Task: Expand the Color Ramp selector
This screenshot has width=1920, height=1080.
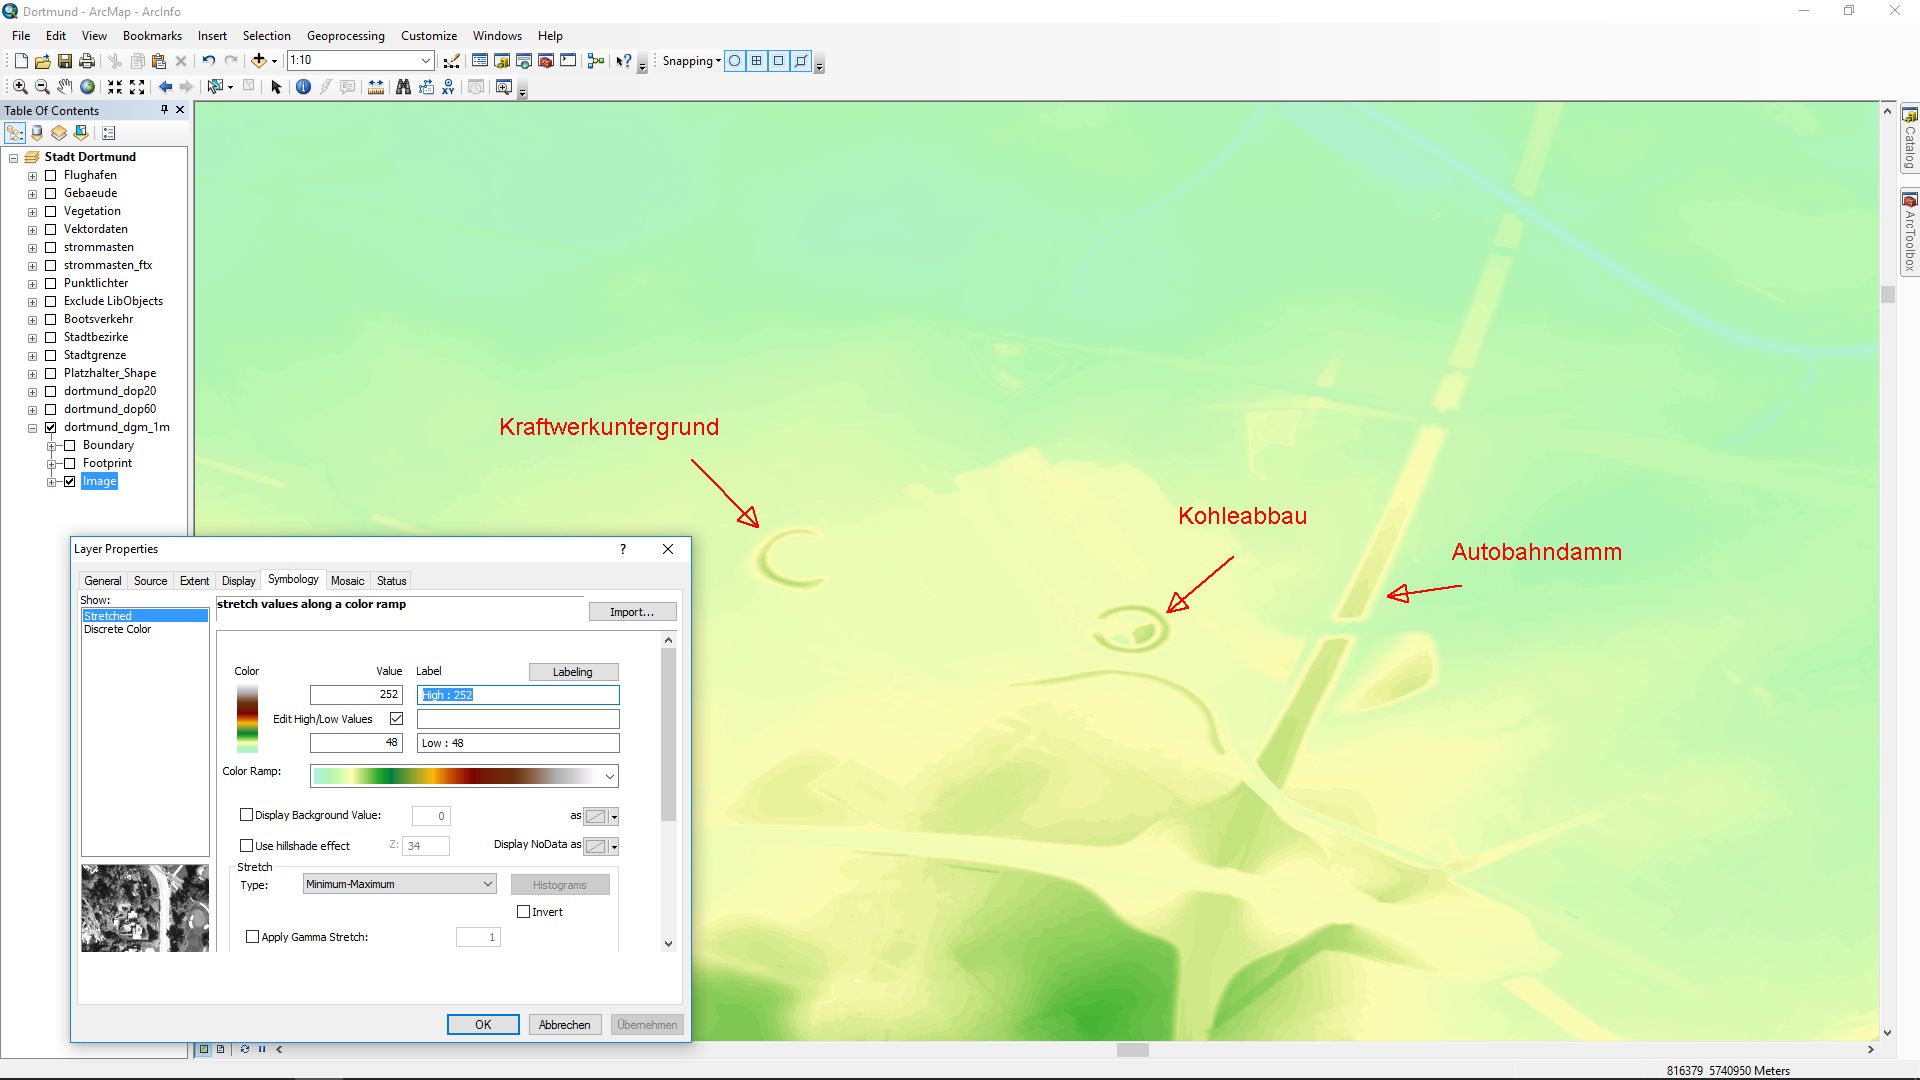Action: (x=608, y=774)
